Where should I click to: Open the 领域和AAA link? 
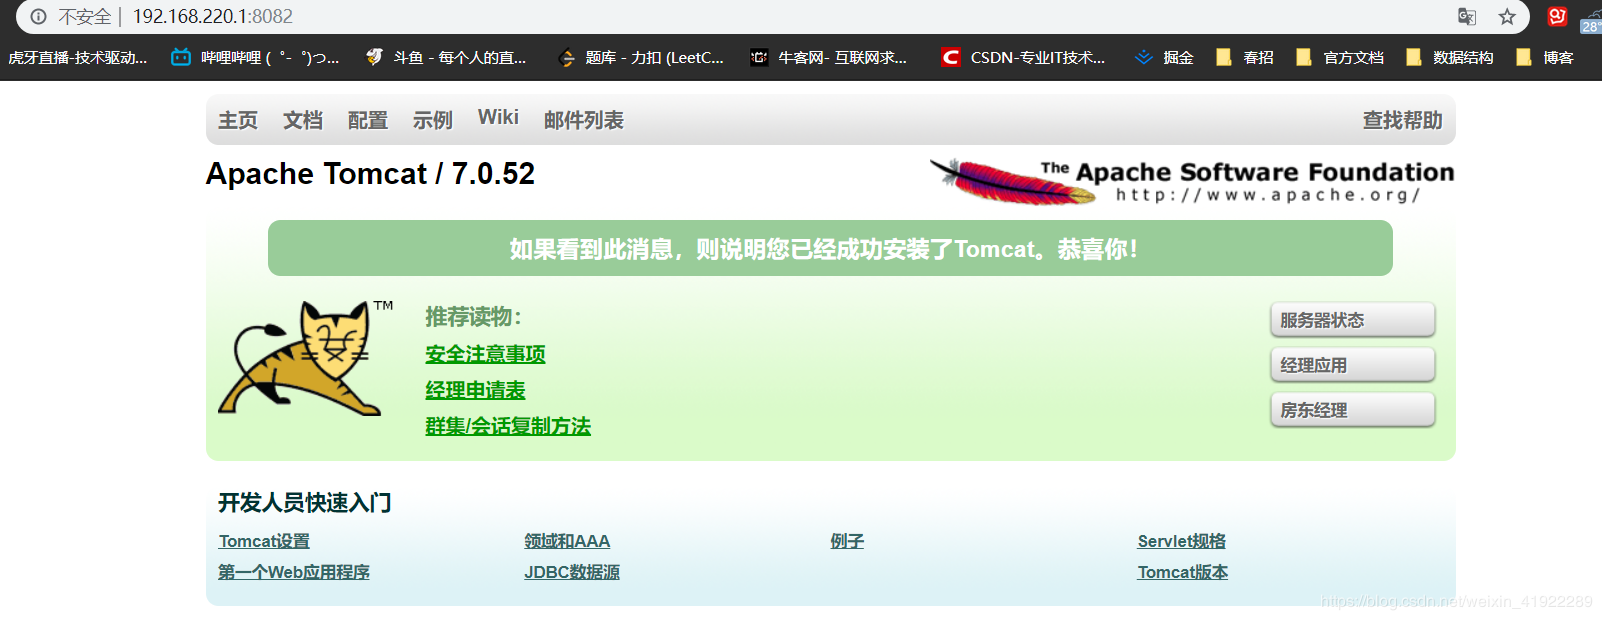(x=567, y=541)
